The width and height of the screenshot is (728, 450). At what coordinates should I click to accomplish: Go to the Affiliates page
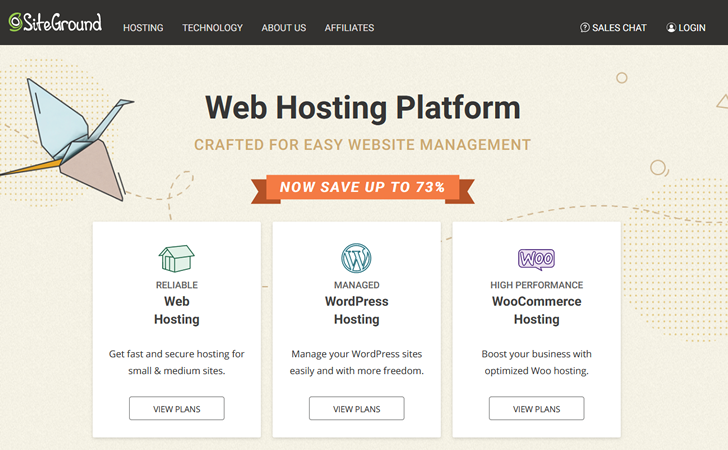349,28
